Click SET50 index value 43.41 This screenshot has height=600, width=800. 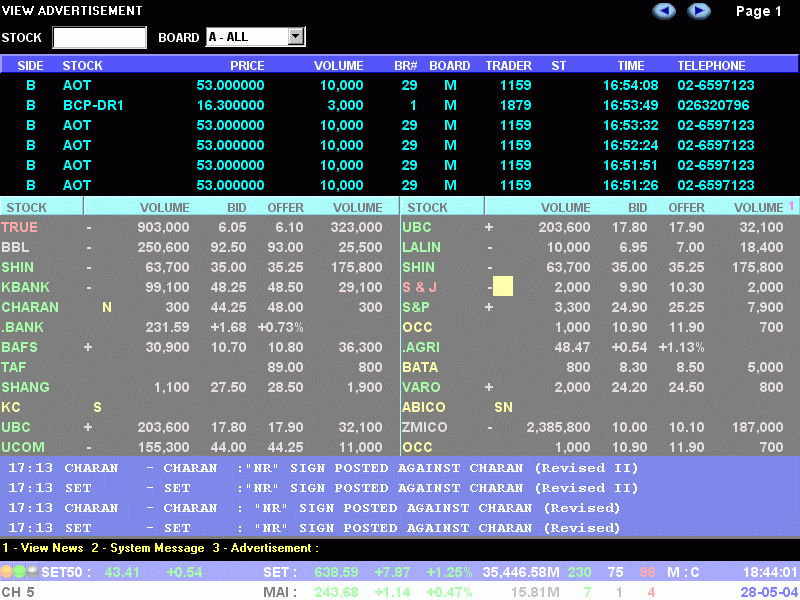[x=121, y=572]
